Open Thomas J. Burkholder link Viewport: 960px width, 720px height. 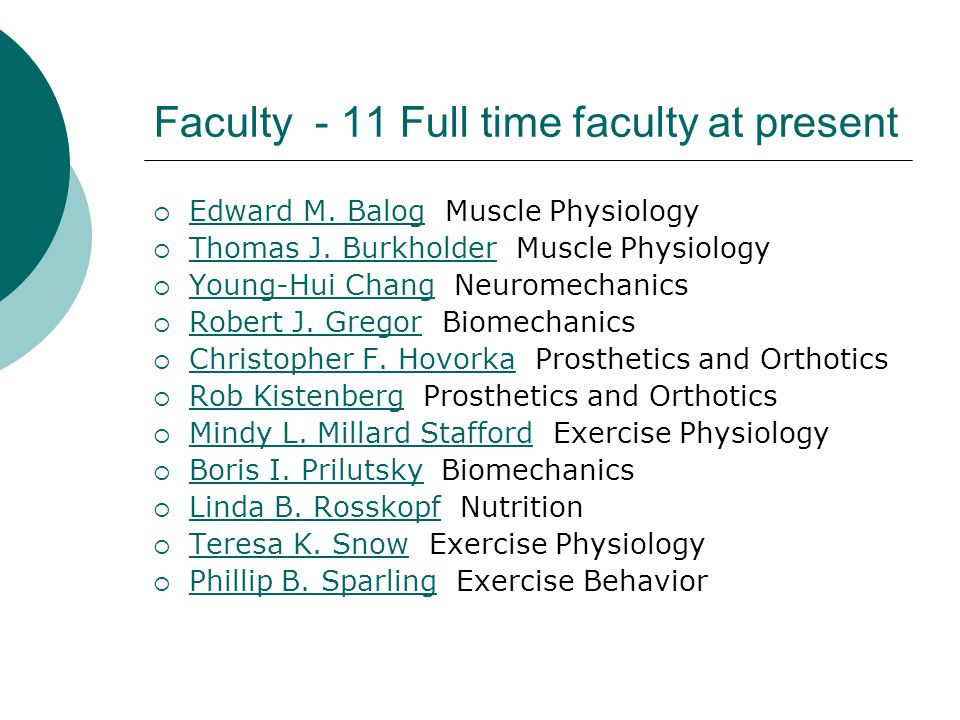tap(343, 249)
